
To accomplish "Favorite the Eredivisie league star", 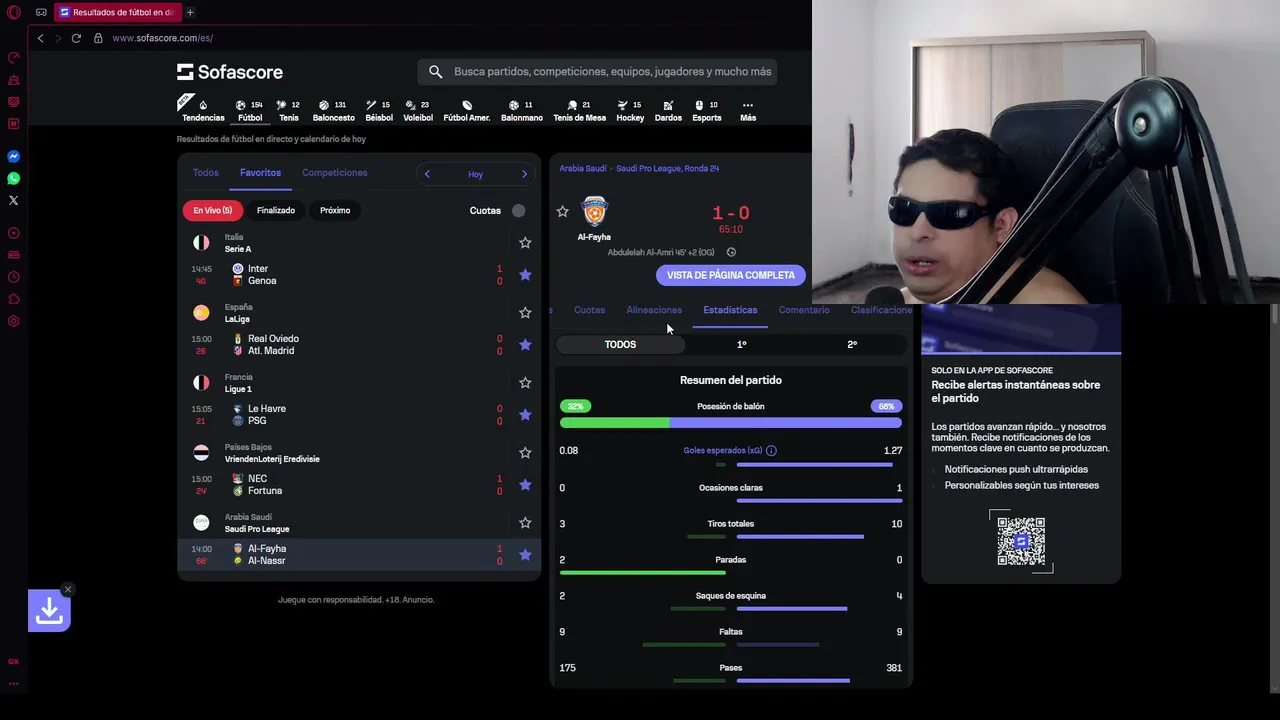I will (525, 452).
